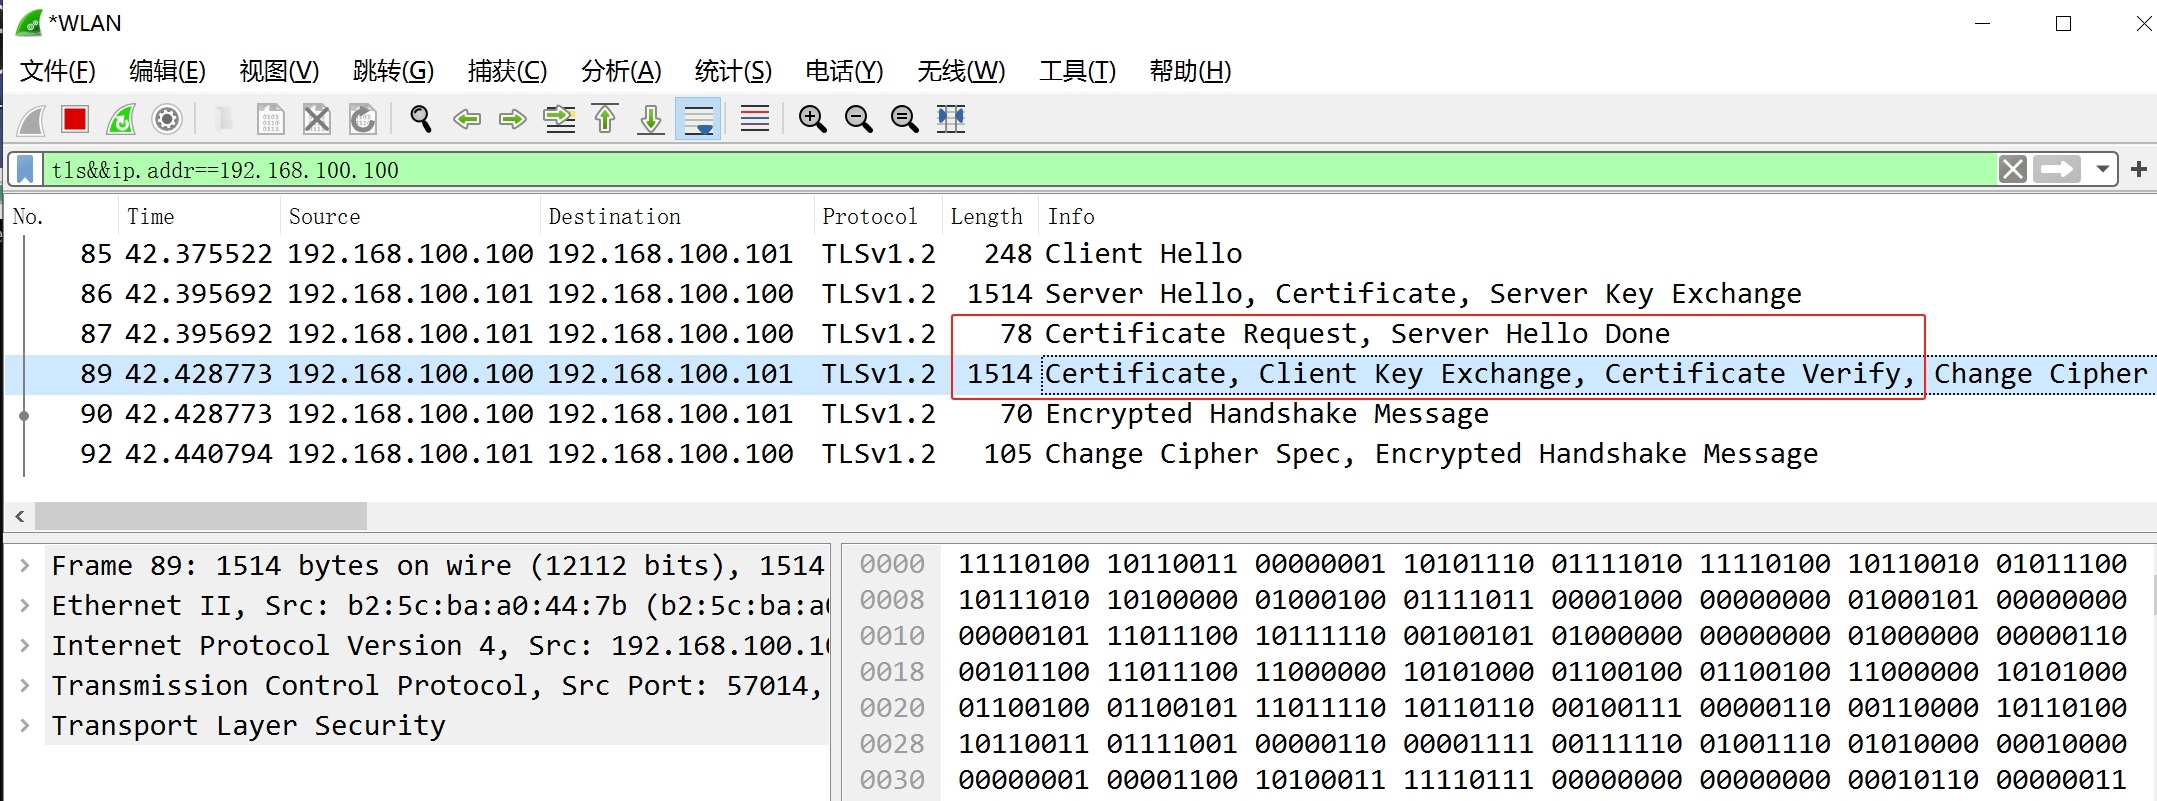The height and width of the screenshot is (801, 2157).
Task: Open the 编辑(E) menu
Action: [x=167, y=71]
